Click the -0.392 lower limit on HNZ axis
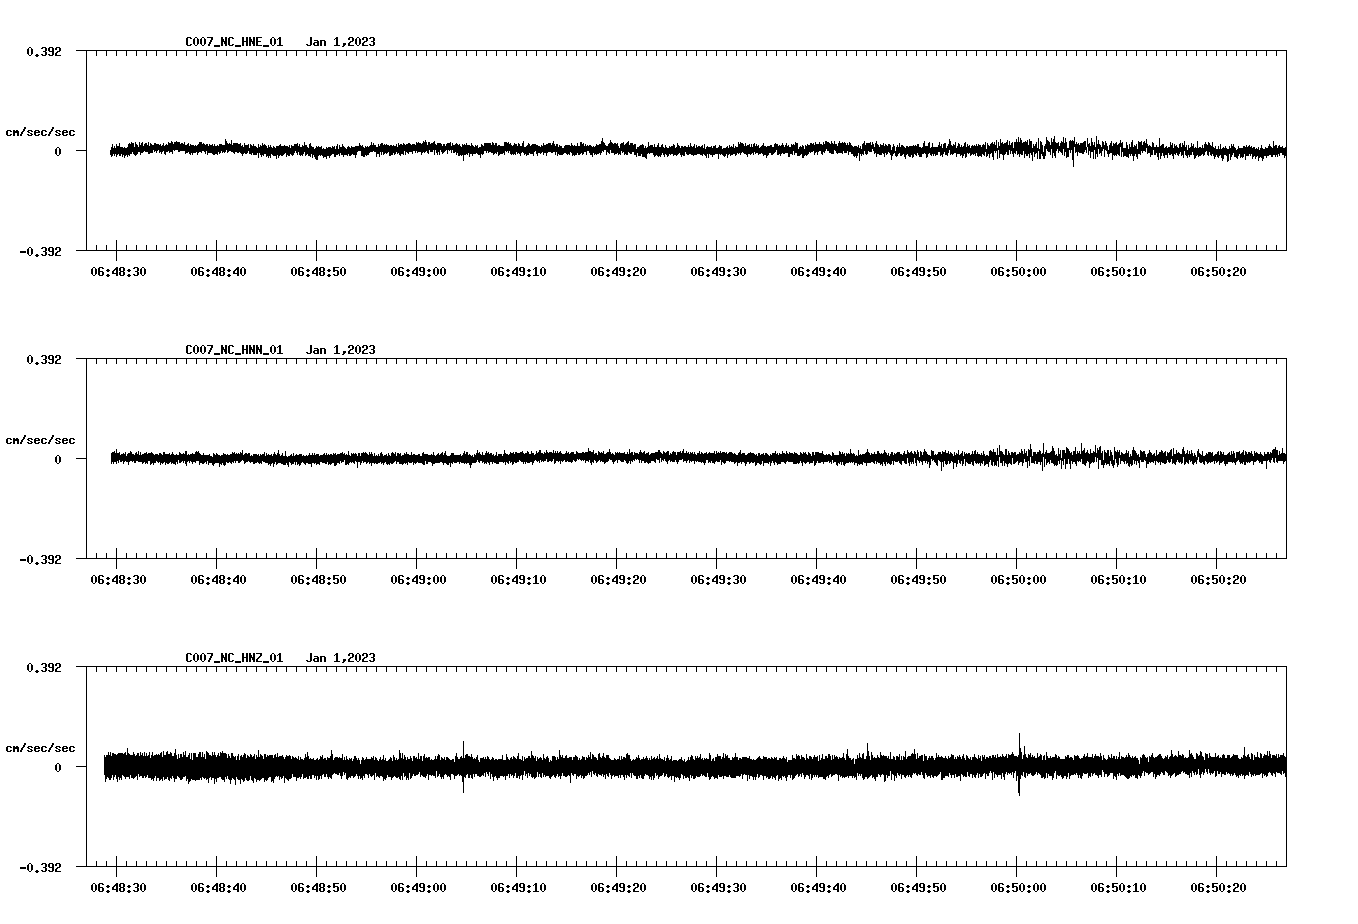The height and width of the screenshot is (924, 1358). click(40, 867)
